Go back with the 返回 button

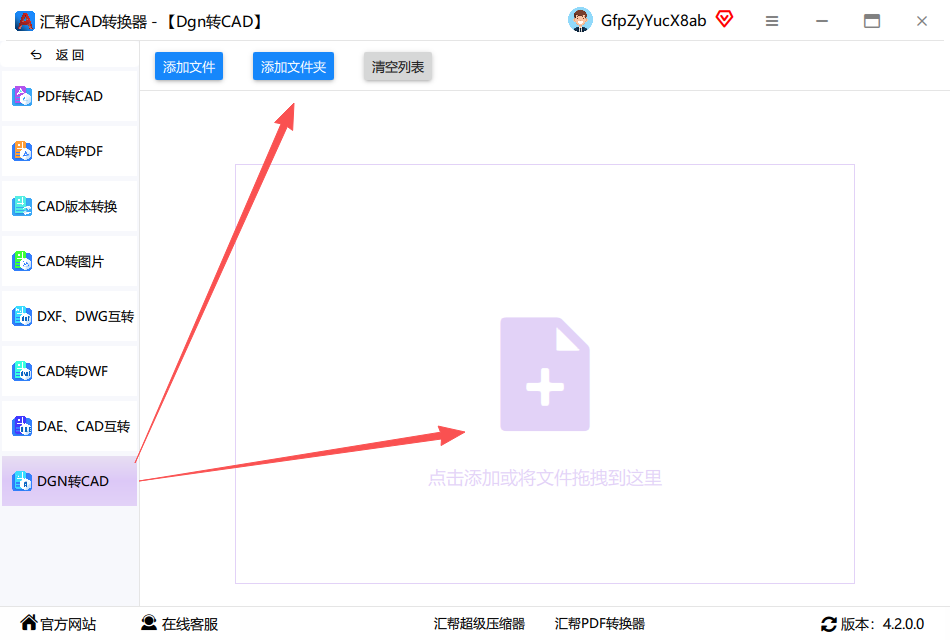(58, 55)
